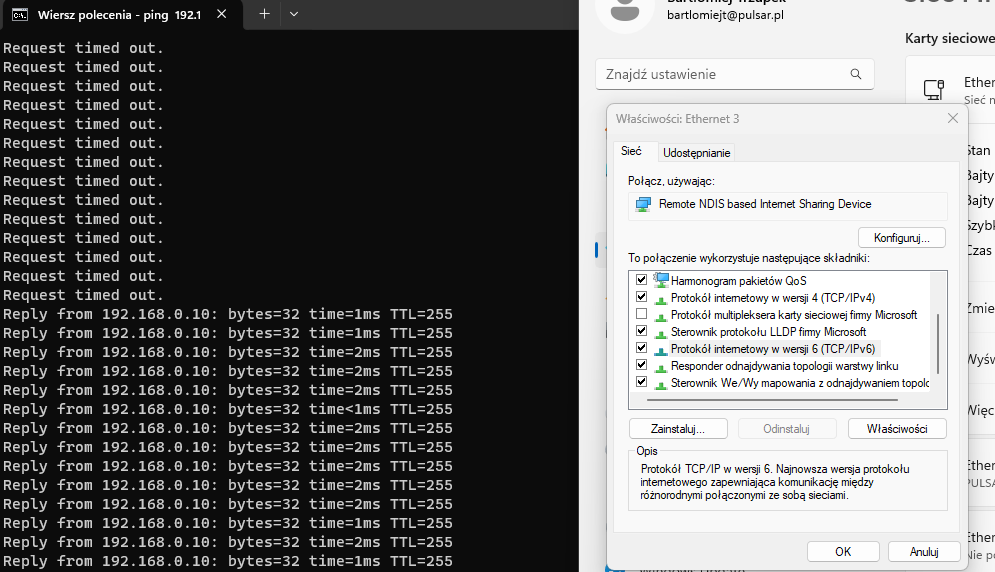Click the reply line showing time<1ms
The height and width of the screenshot is (572, 995).
tap(228, 409)
